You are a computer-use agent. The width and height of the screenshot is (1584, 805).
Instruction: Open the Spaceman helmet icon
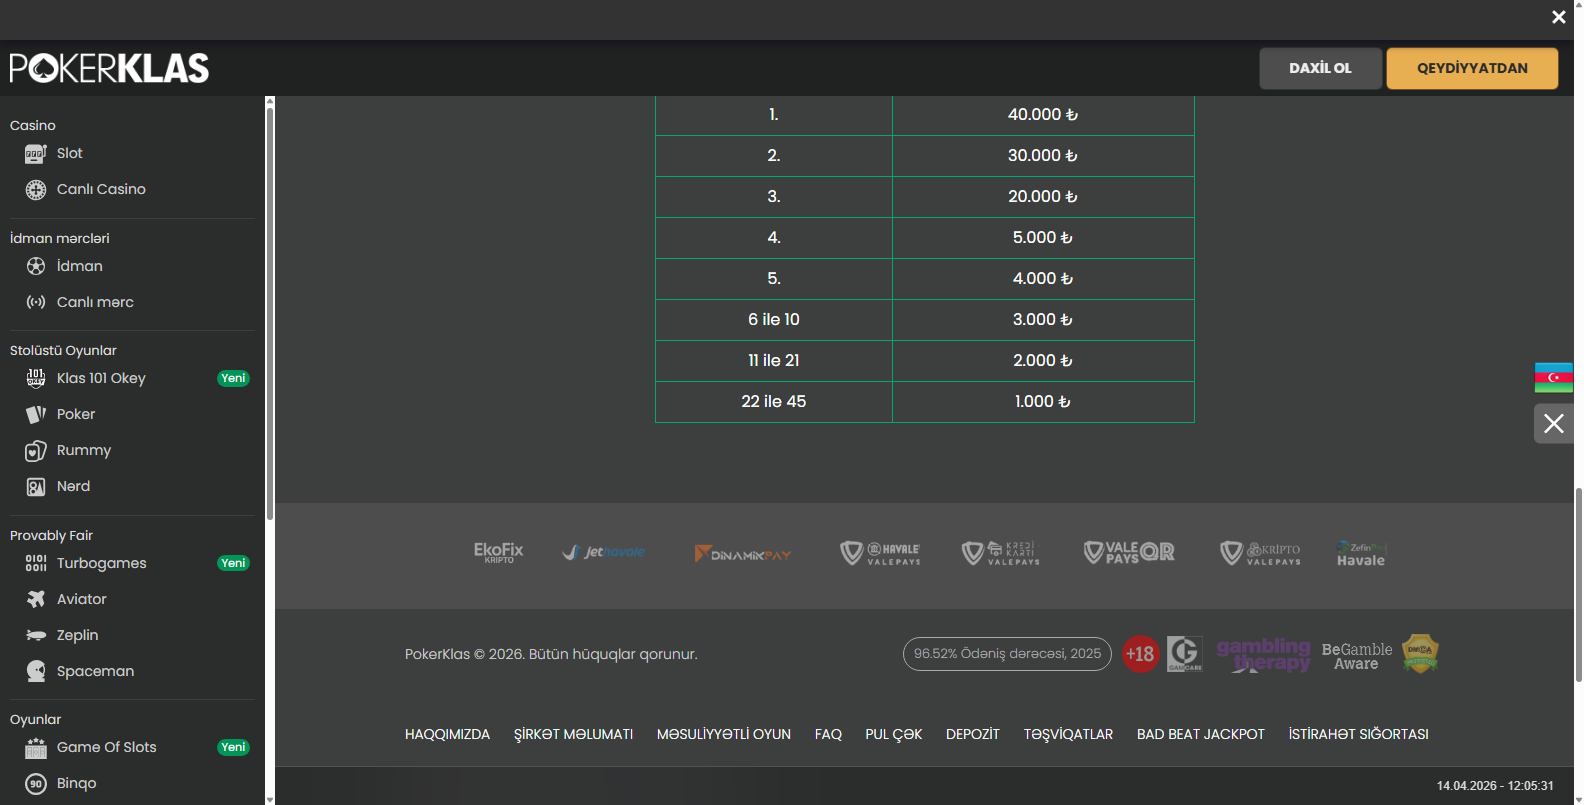tap(36, 671)
